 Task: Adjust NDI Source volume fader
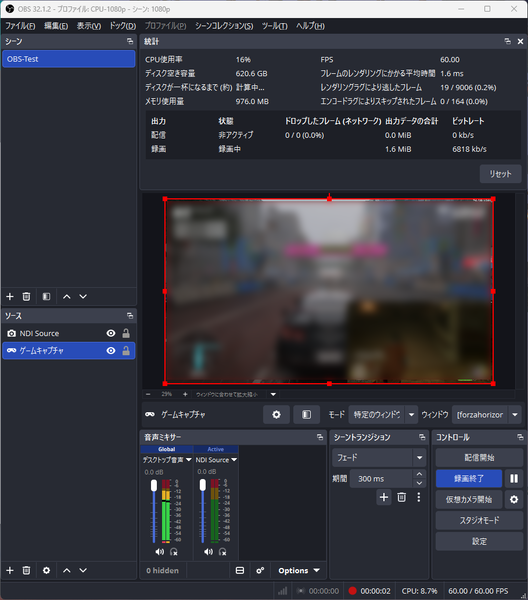(x=203, y=485)
